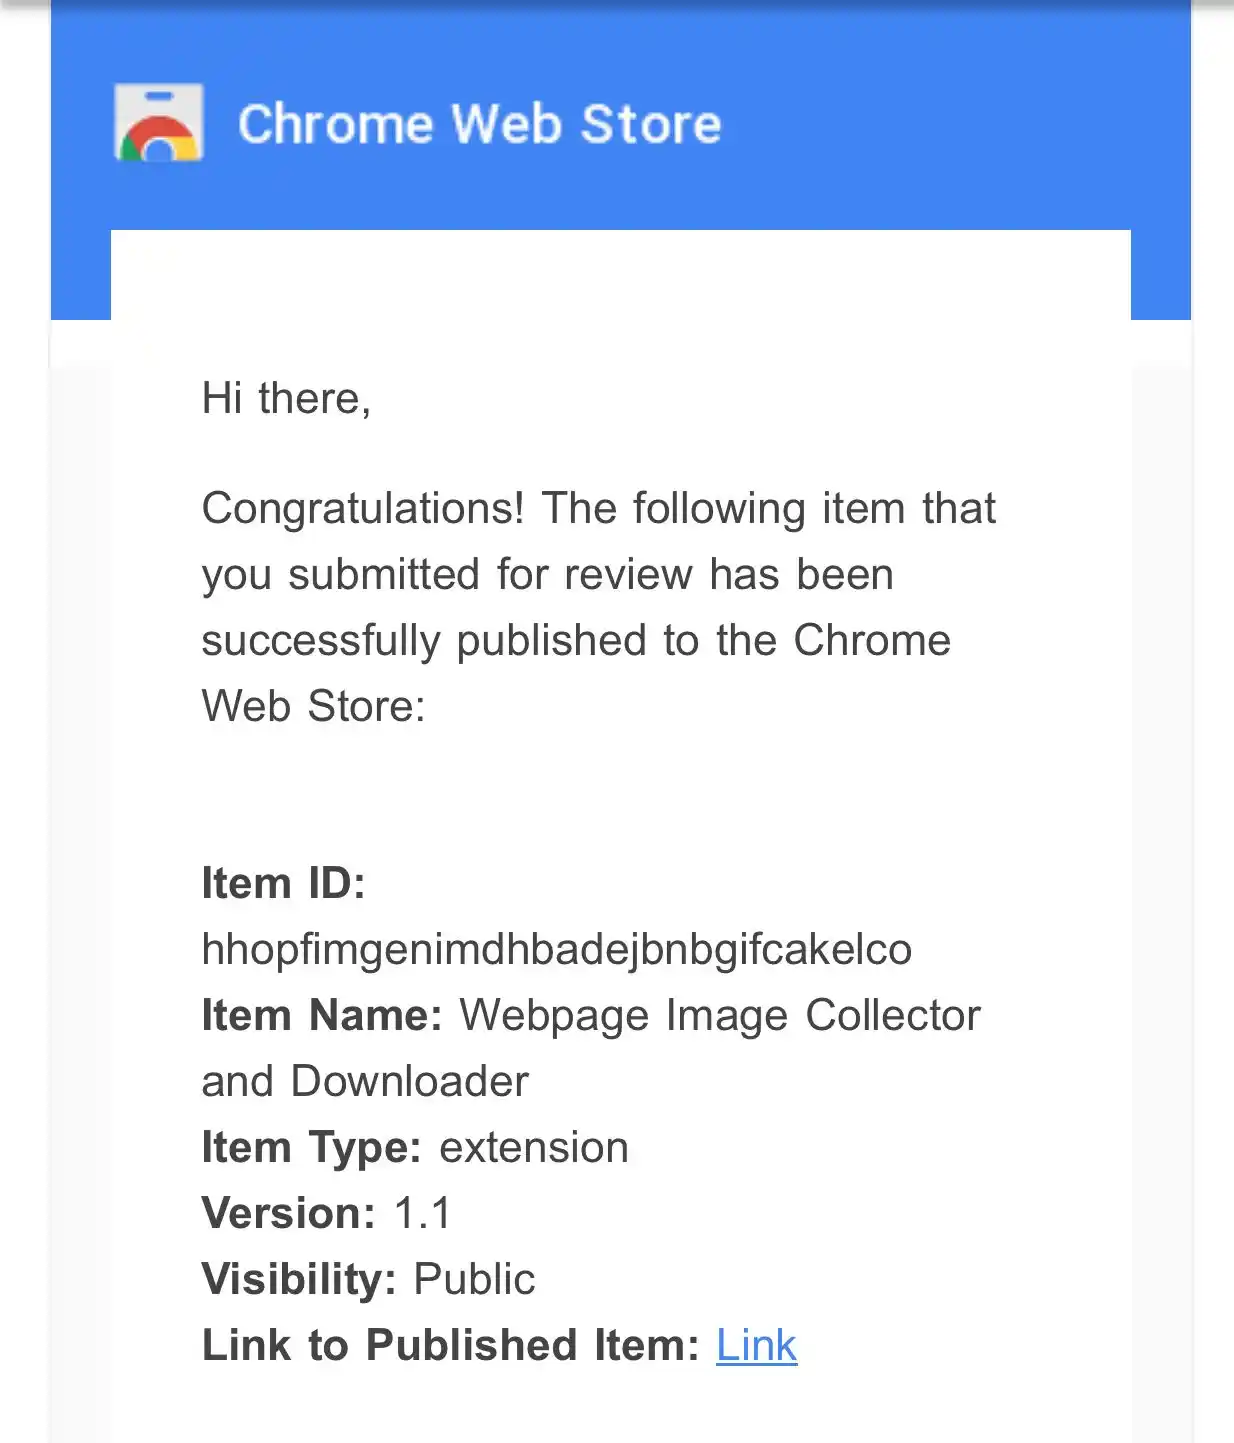The image size is (1234, 1443).
Task: Click the "Web Store:" text ending the paragraph
Action: coord(314,706)
